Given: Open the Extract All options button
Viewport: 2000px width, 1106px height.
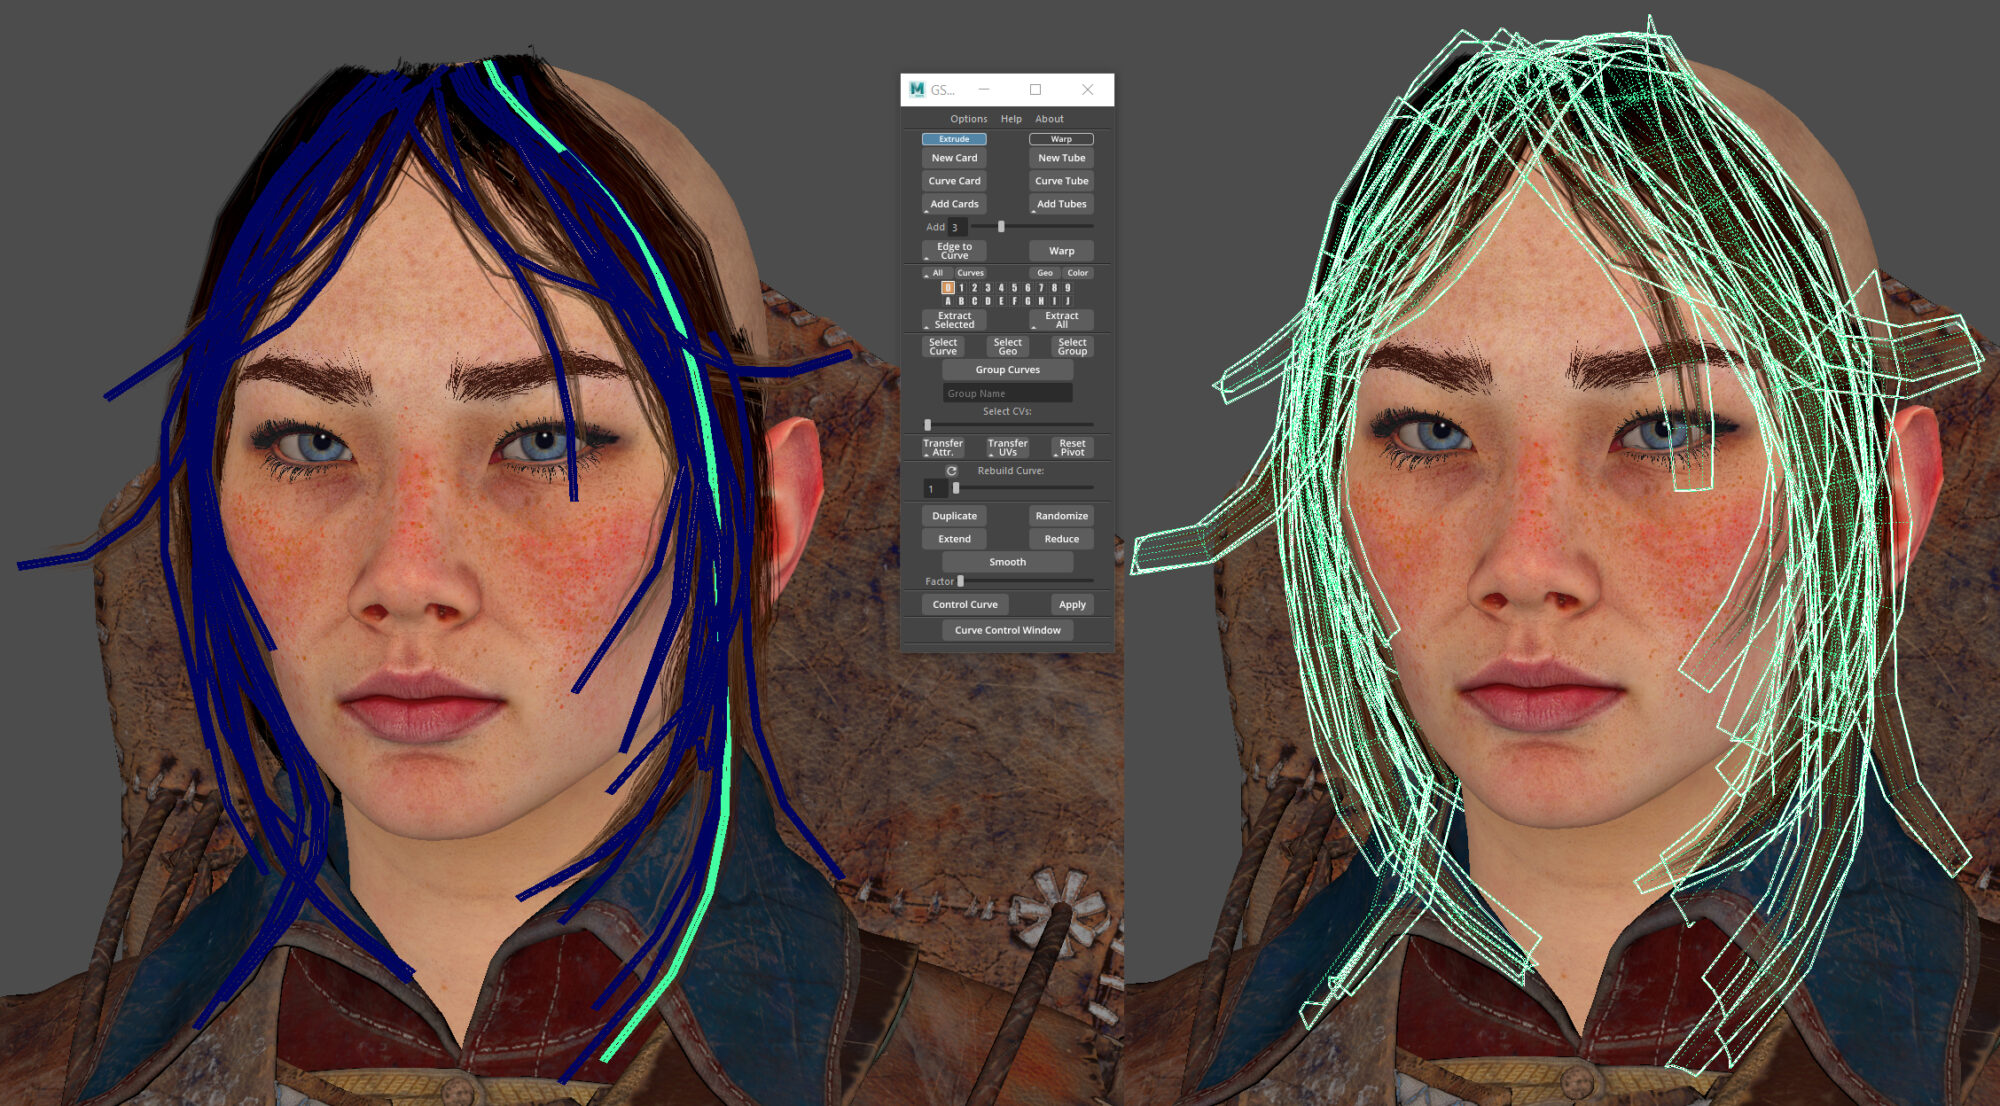Looking at the screenshot, I should [x=1061, y=320].
